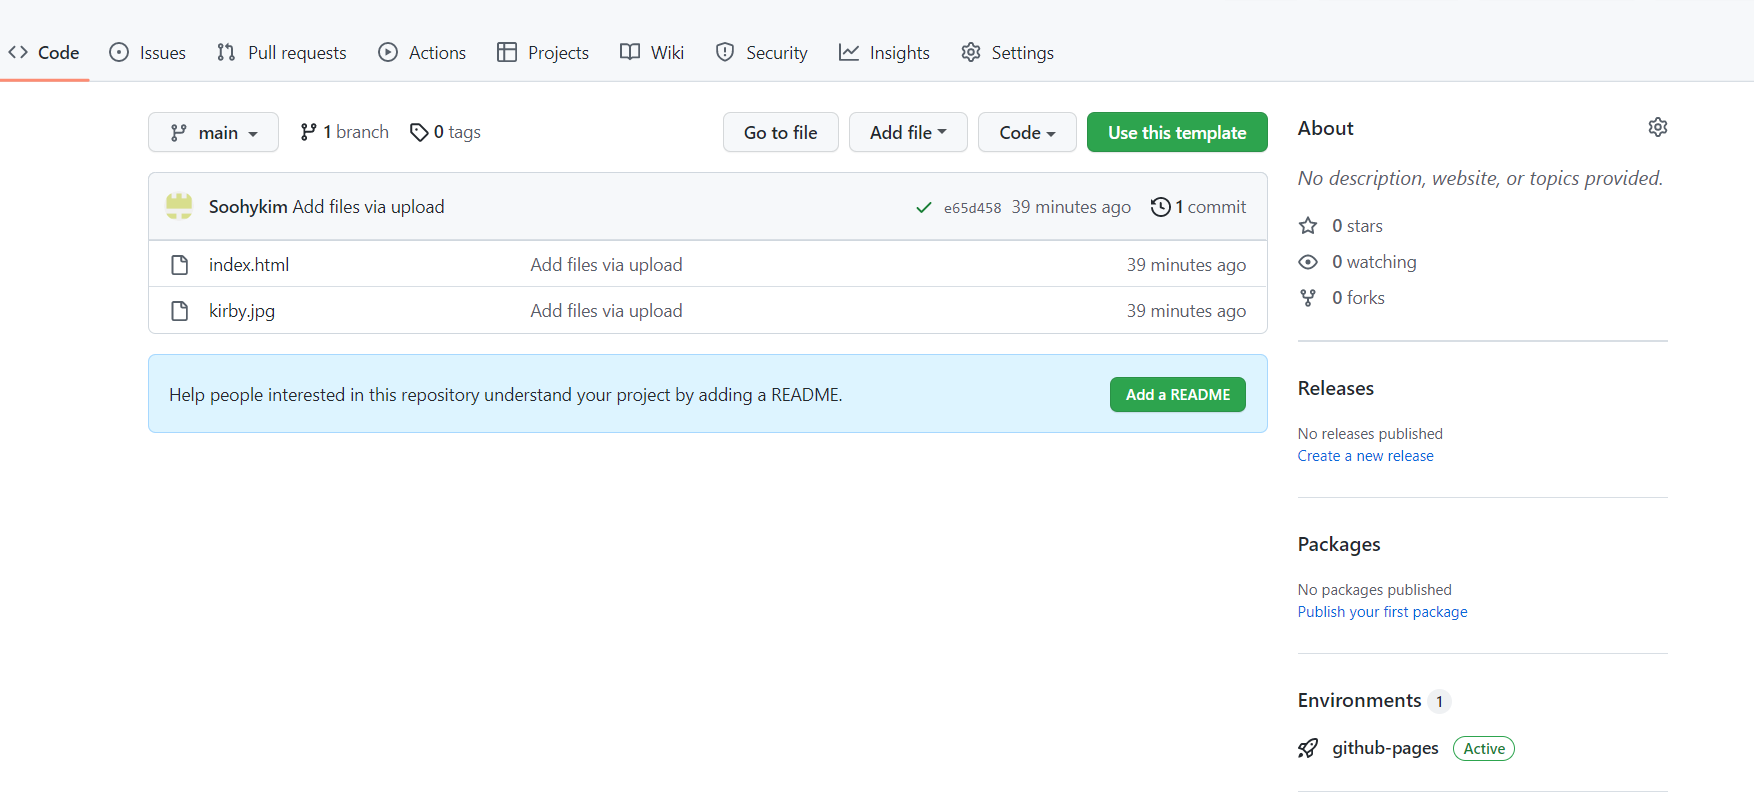Switch to the Actions tab
The height and width of the screenshot is (802, 1754).
point(422,53)
